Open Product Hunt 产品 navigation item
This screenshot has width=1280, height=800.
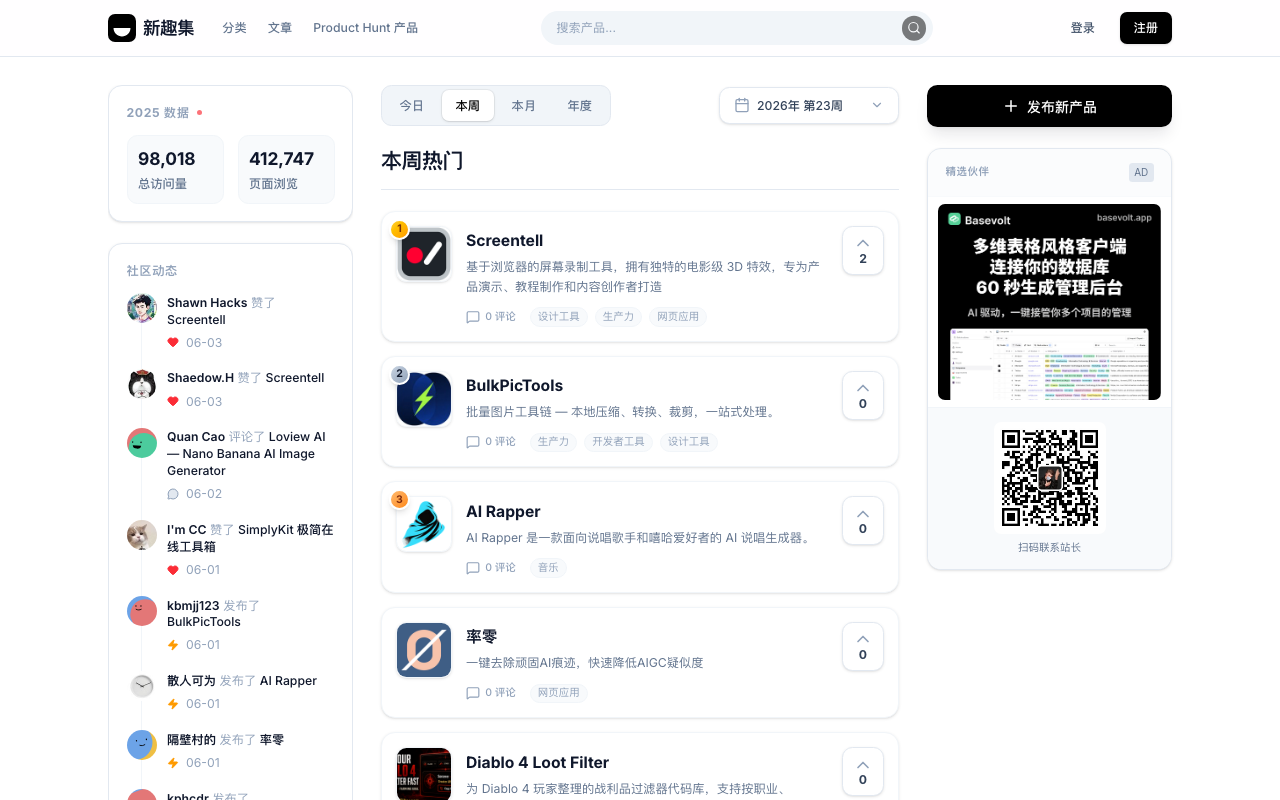coord(366,28)
